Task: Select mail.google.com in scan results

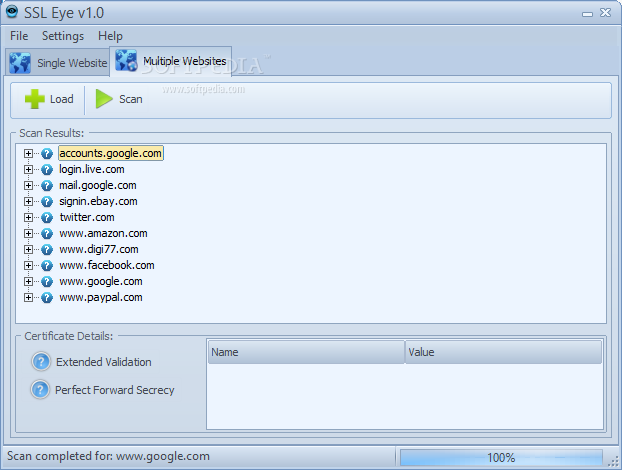Action: click(x=98, y=185)
